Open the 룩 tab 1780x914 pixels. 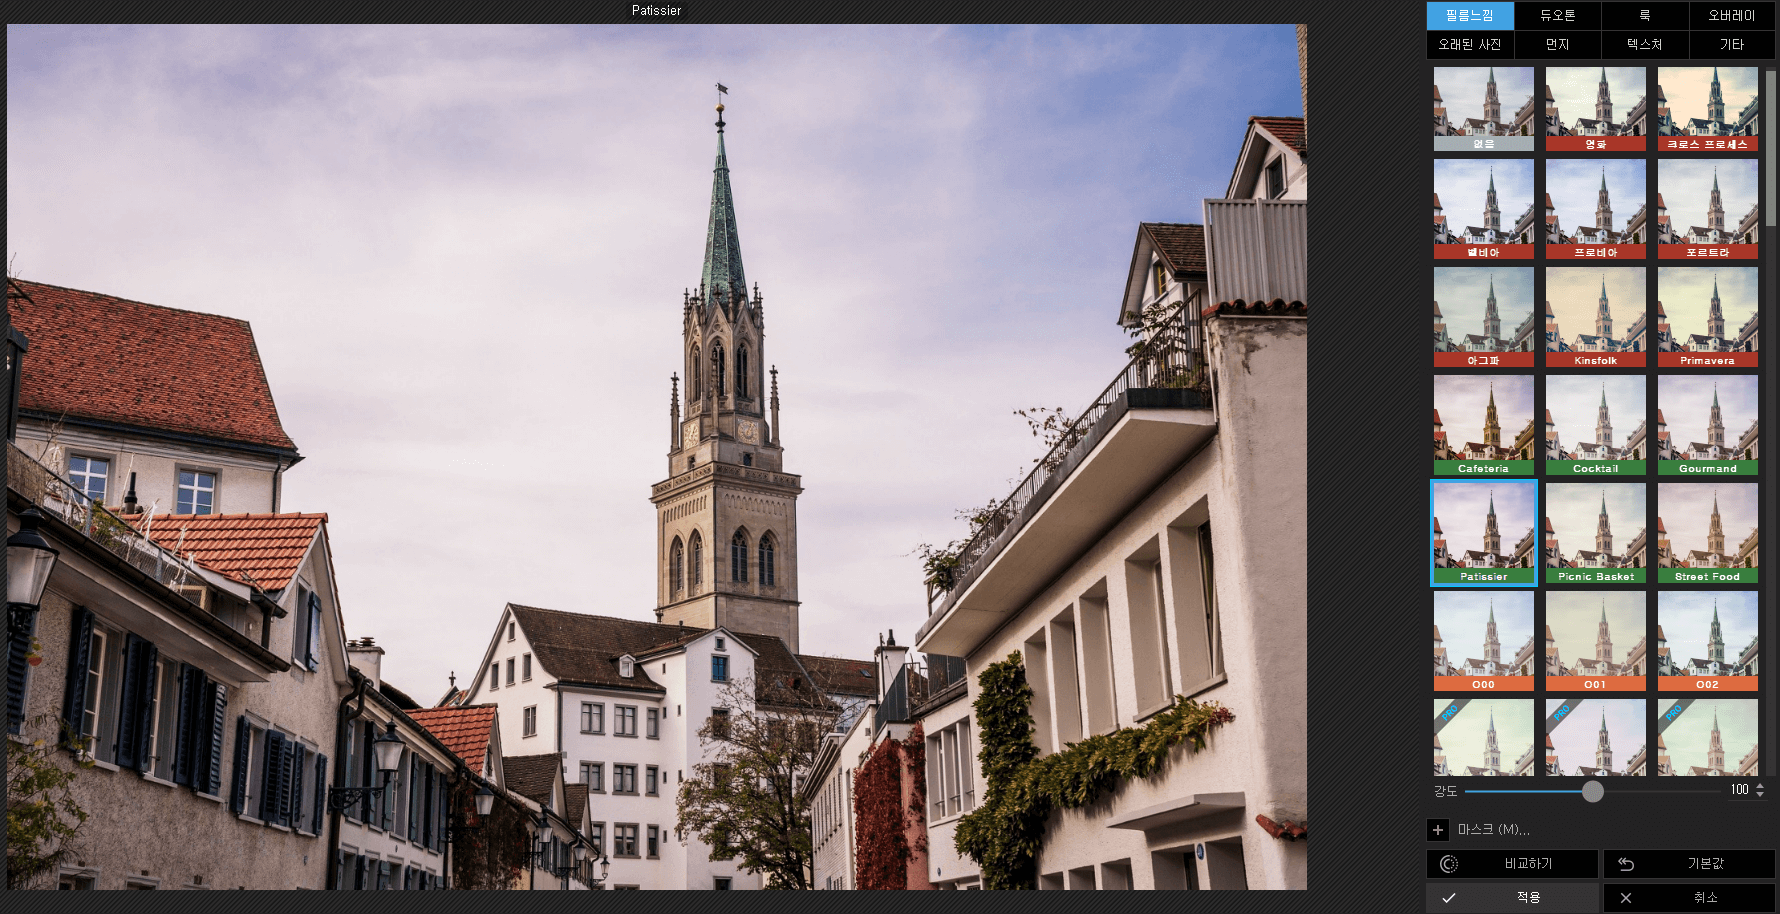[x=1645, y=16]
